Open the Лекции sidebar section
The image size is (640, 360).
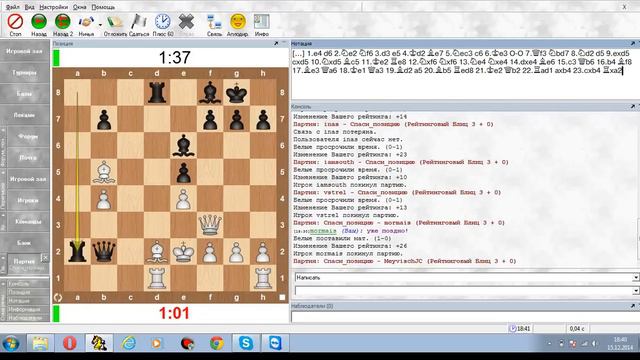pyautogui.click(x=24, y=115)
